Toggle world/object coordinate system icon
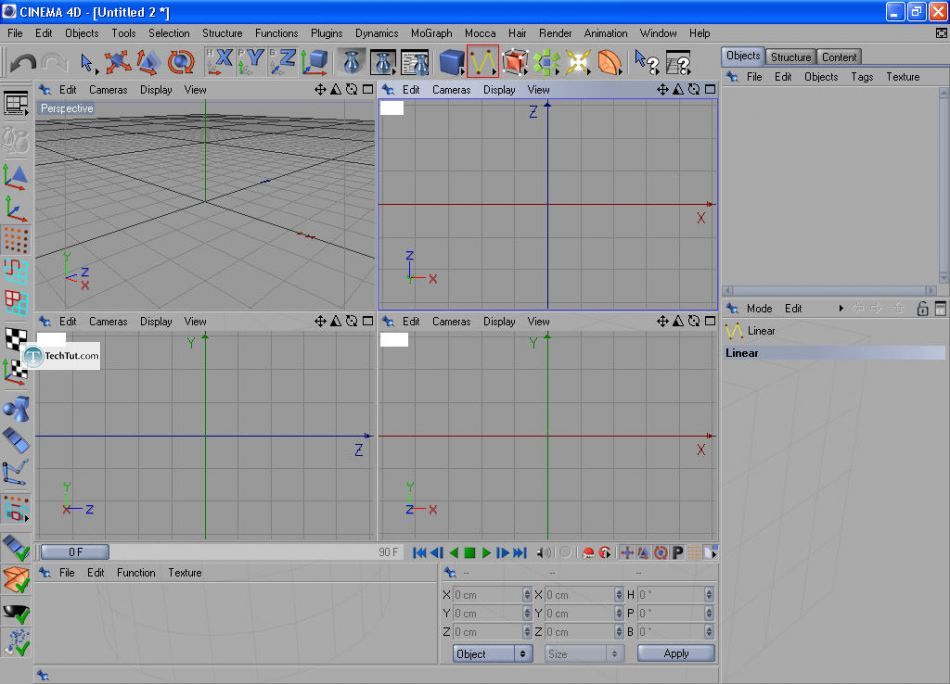950x684 pixels. coord(314,62)
